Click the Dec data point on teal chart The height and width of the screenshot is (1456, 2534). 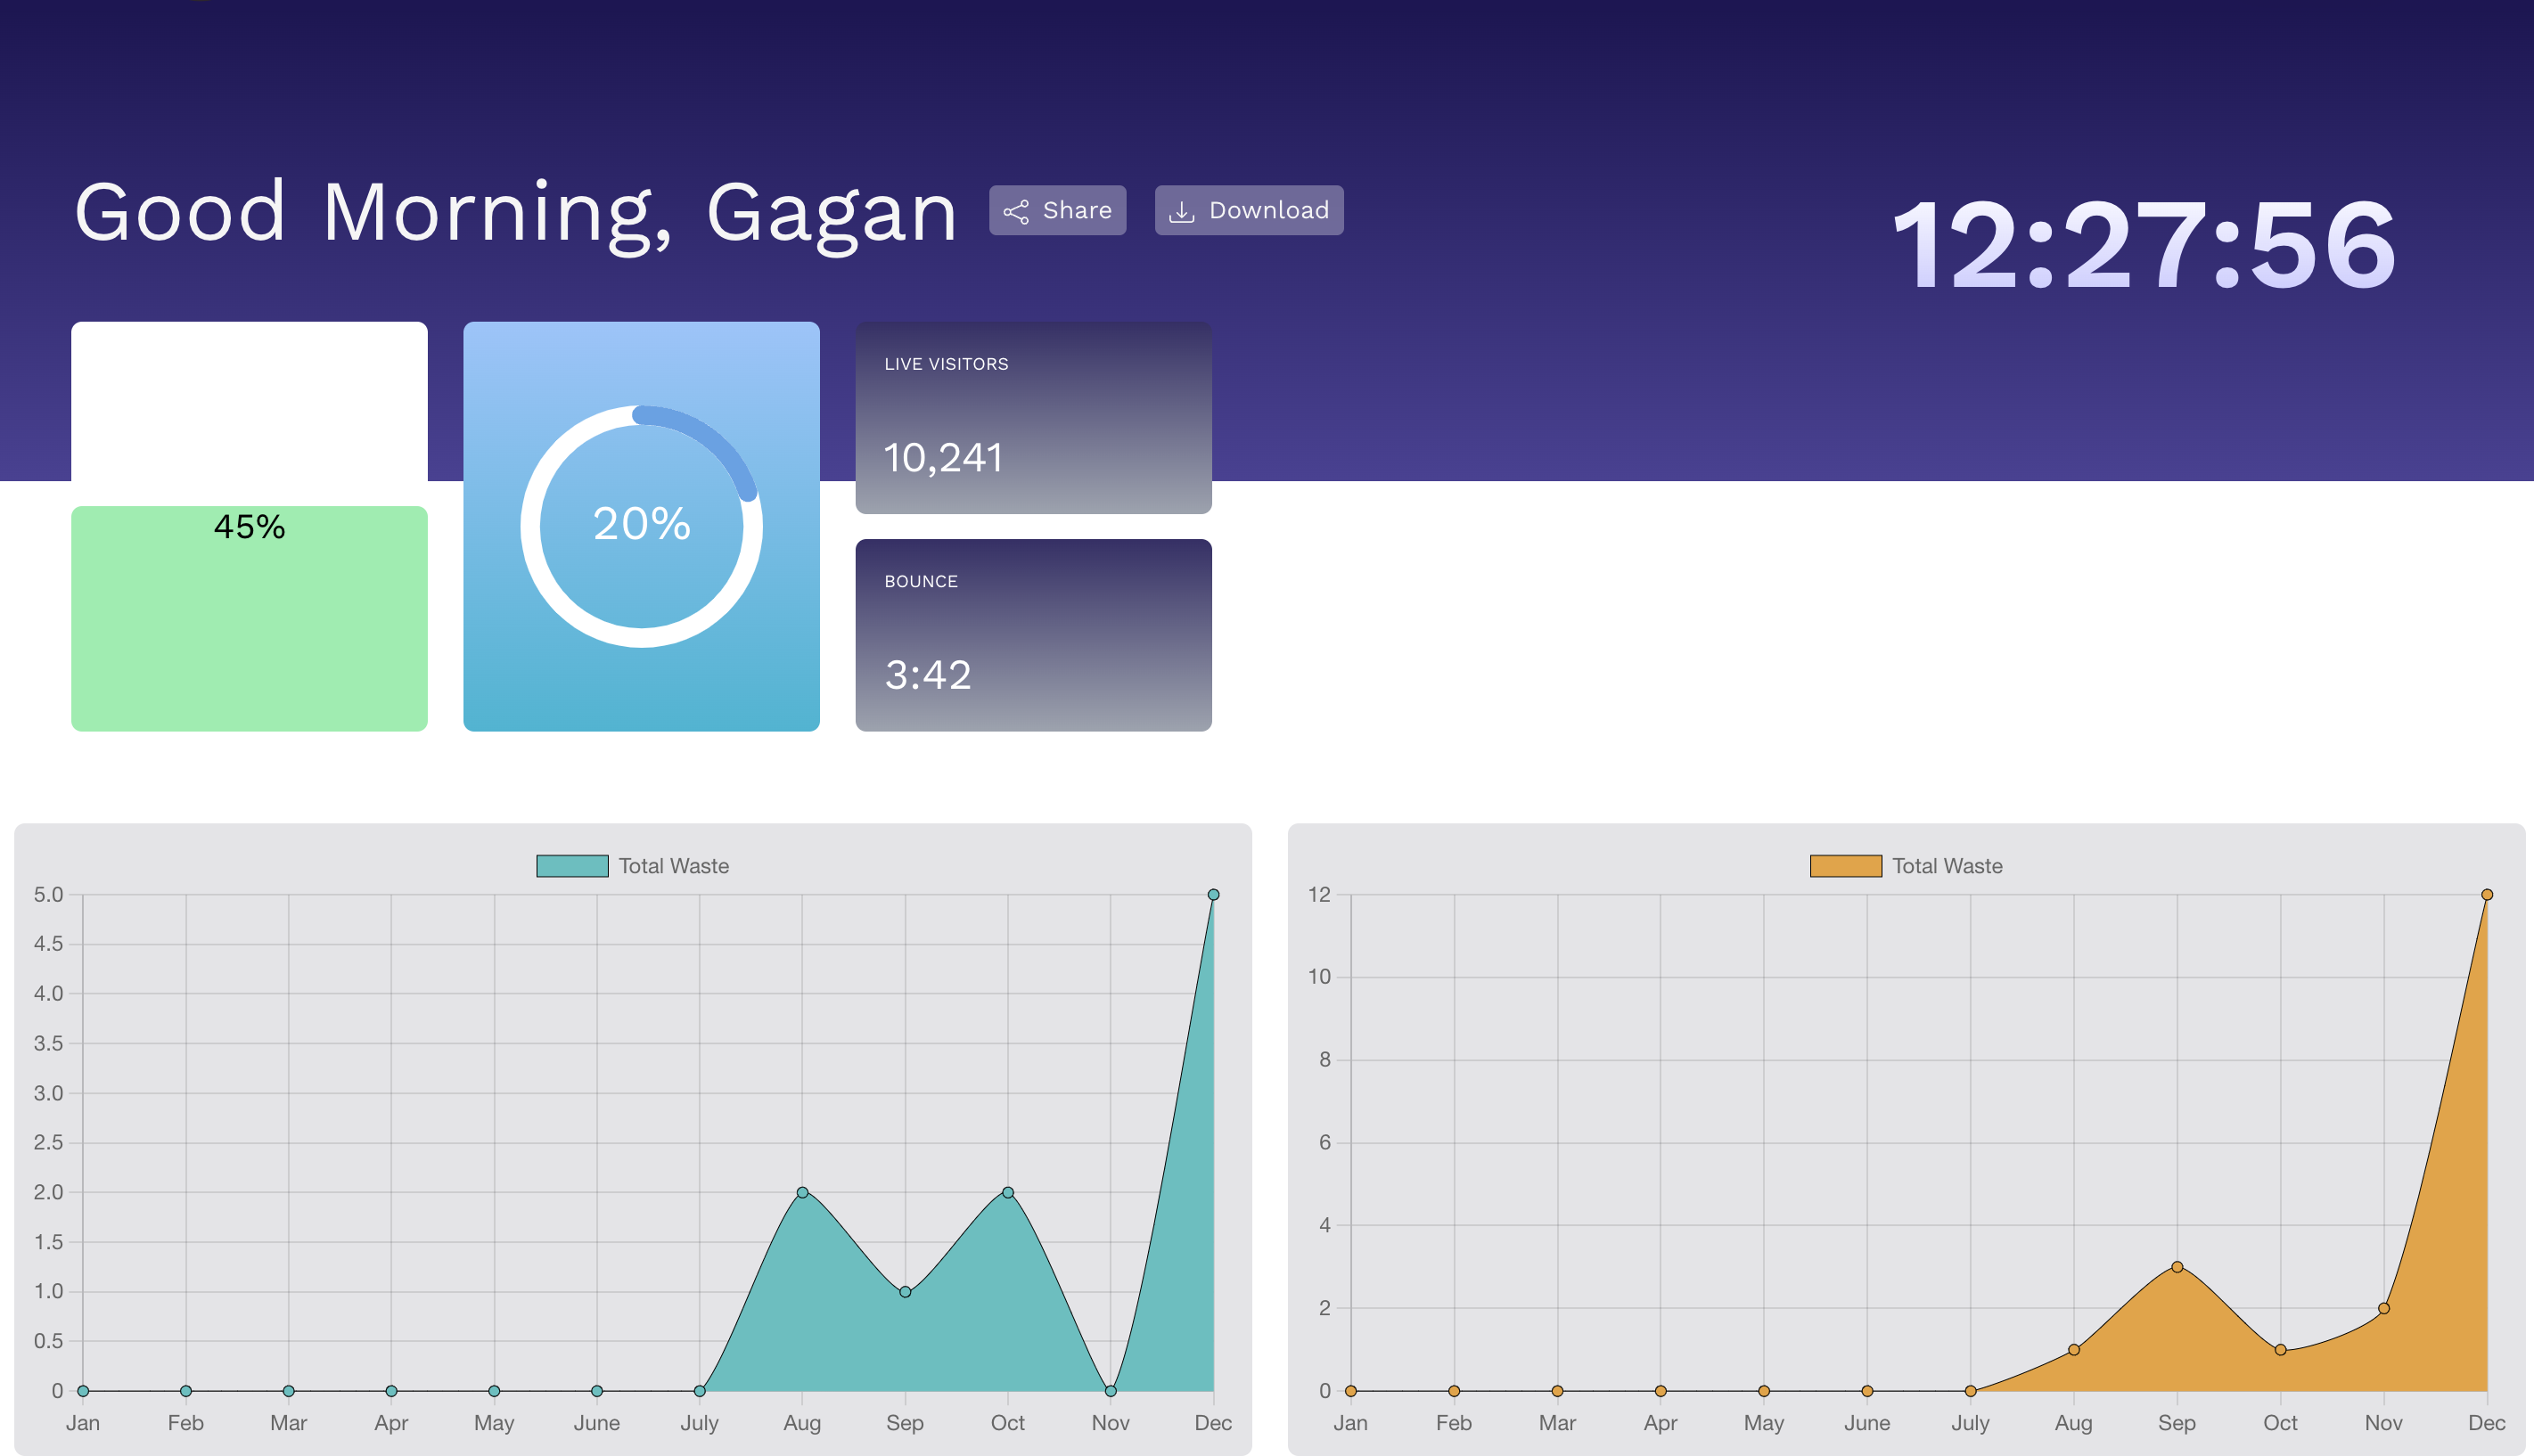click(x=1213, y=895)
